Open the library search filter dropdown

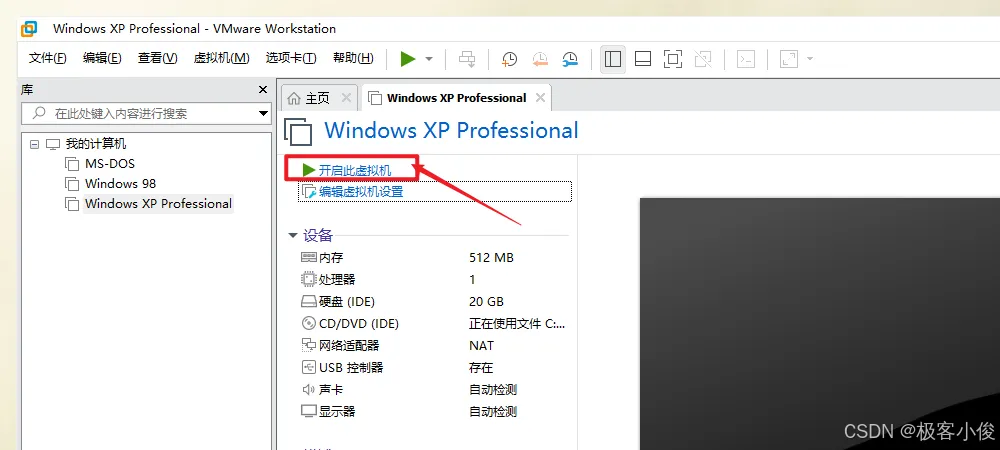264,114
